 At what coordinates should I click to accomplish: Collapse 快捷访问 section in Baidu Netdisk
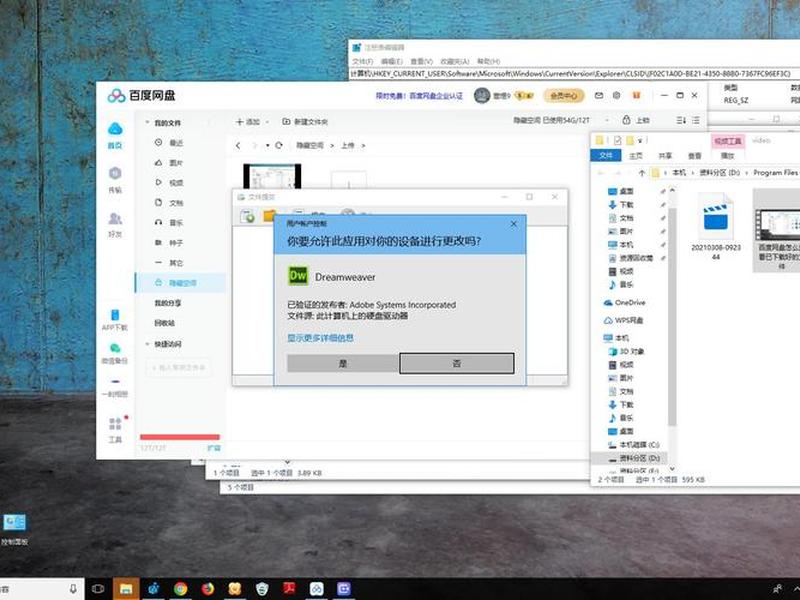[147, 344]
